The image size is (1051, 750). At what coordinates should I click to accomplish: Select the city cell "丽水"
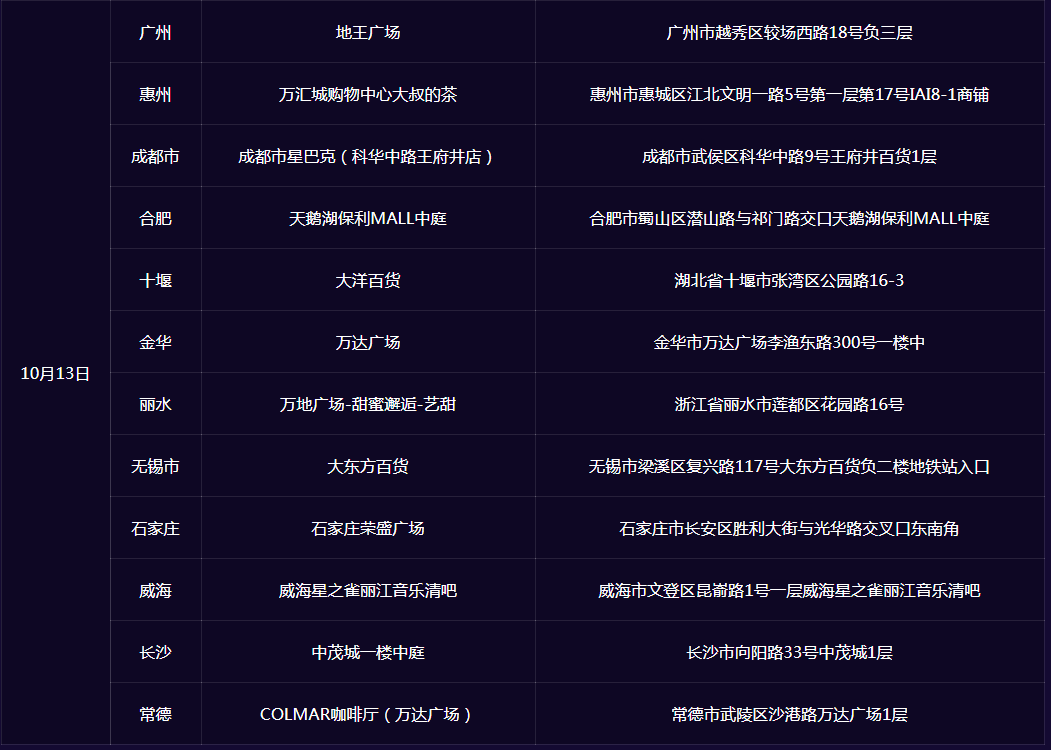coord(156,404)
